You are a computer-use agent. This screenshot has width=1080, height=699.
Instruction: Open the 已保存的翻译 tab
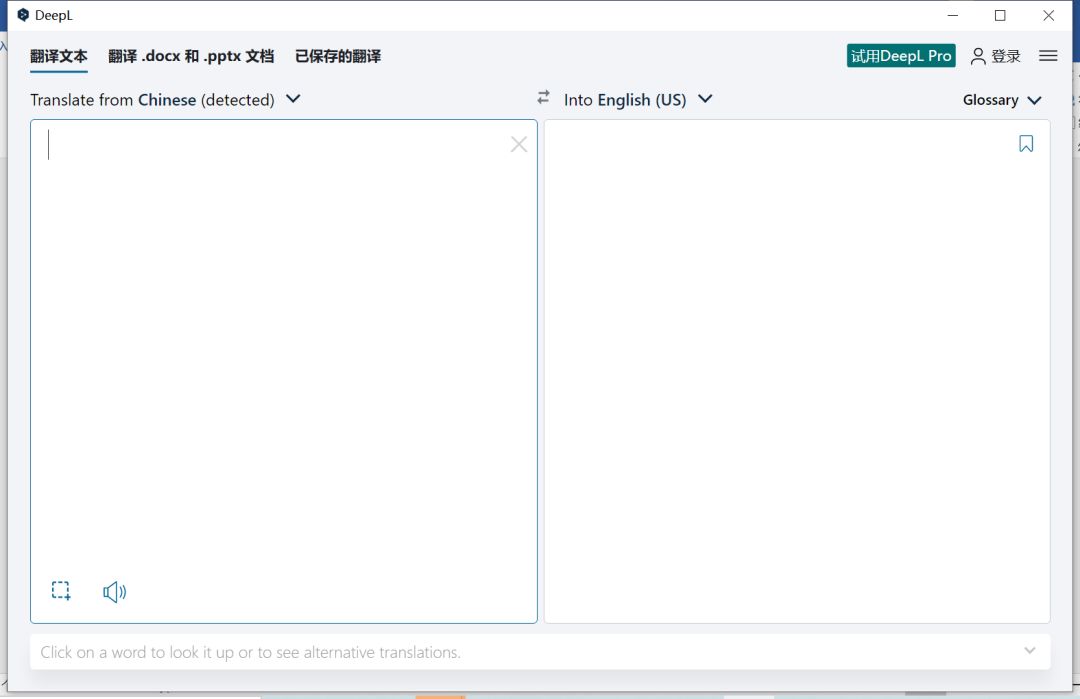click(338, 56)
